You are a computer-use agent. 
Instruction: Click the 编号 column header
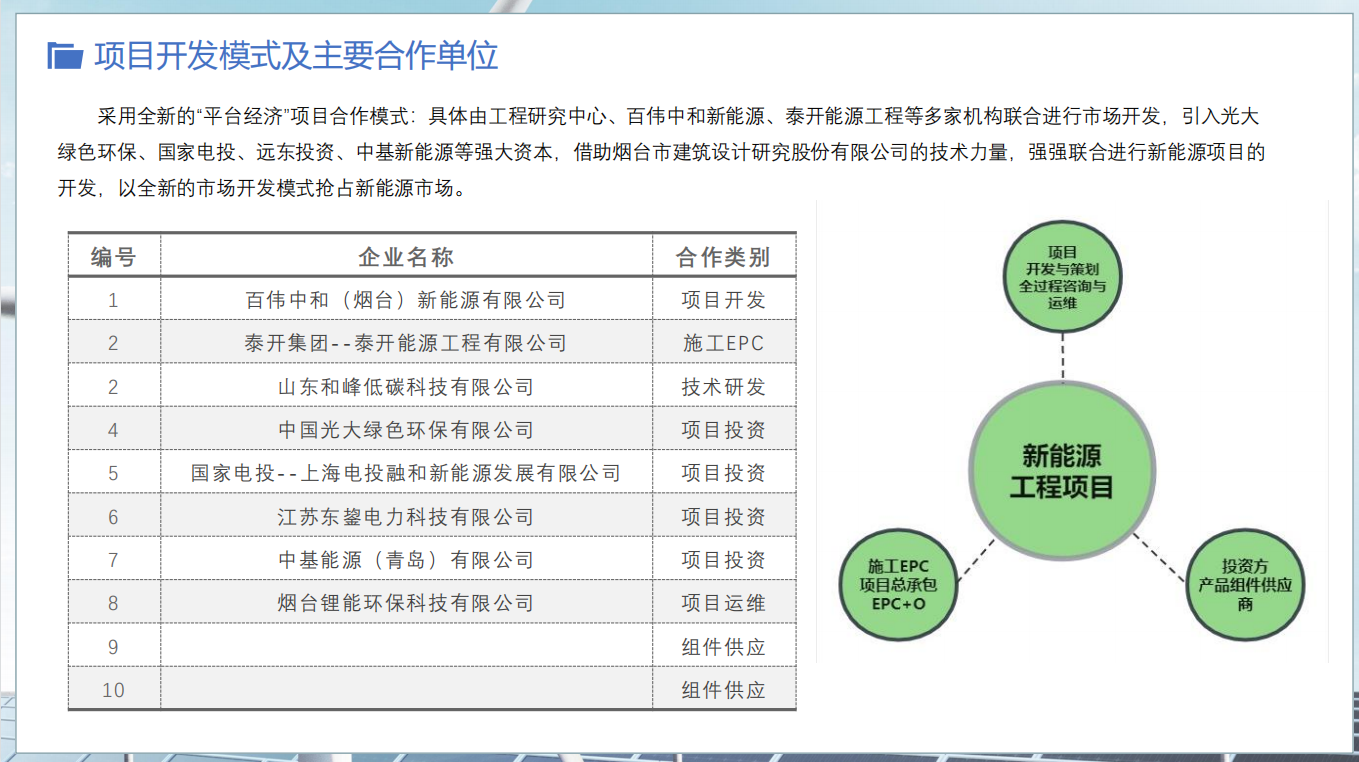pos(113,257)
